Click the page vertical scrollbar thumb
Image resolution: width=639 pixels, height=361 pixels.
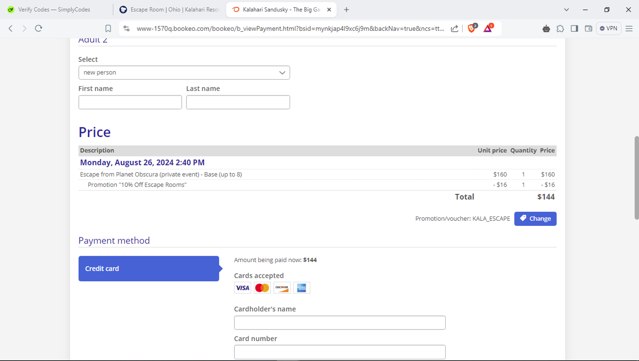click(636, 178)
